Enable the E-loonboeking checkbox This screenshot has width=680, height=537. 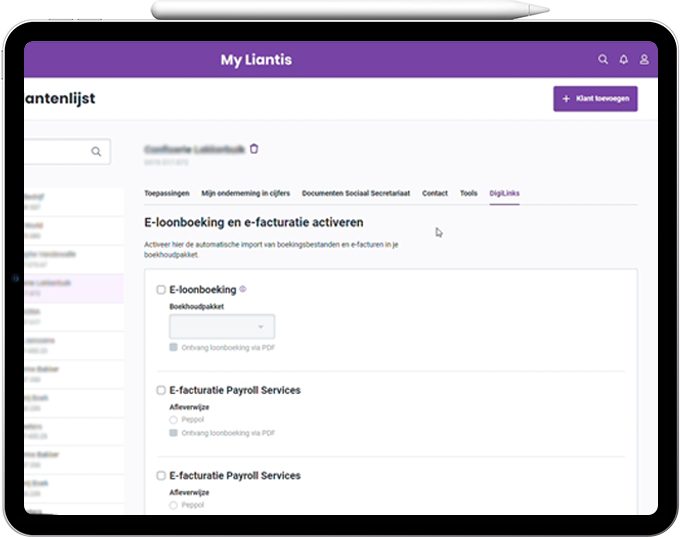coord(161,290)
